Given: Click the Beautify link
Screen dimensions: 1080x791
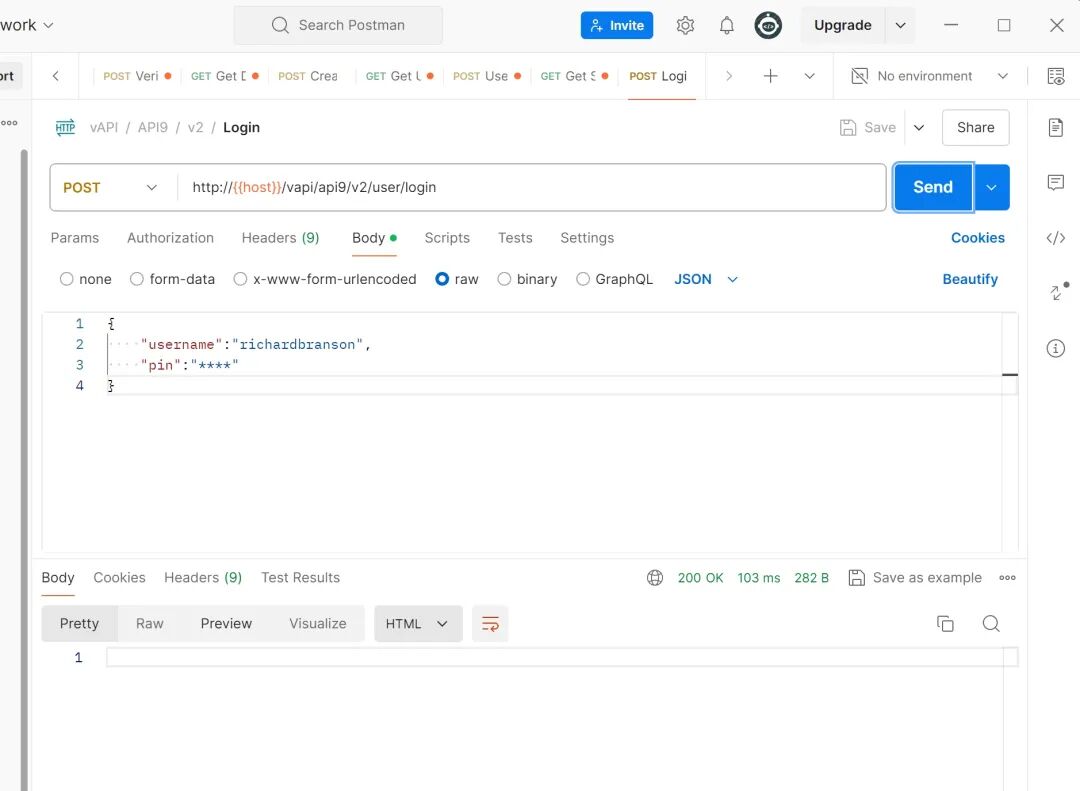Looking at the screenshot, I should pos(970,279).
